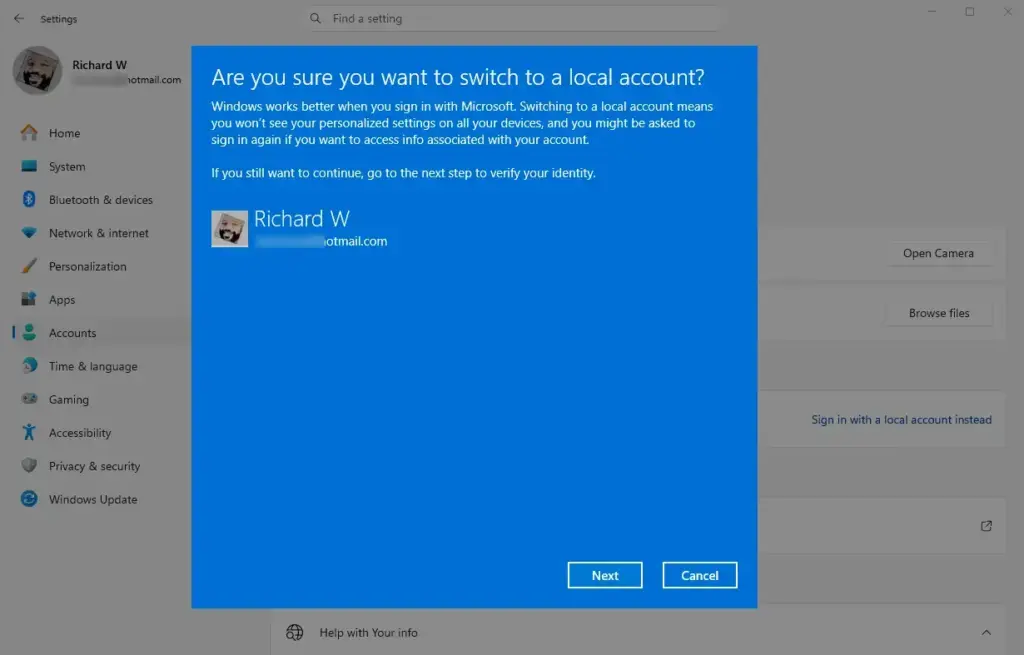This screenshot has width=1024, height=655.
Task: Maximize the Settings window
Action: pos(970,12)
